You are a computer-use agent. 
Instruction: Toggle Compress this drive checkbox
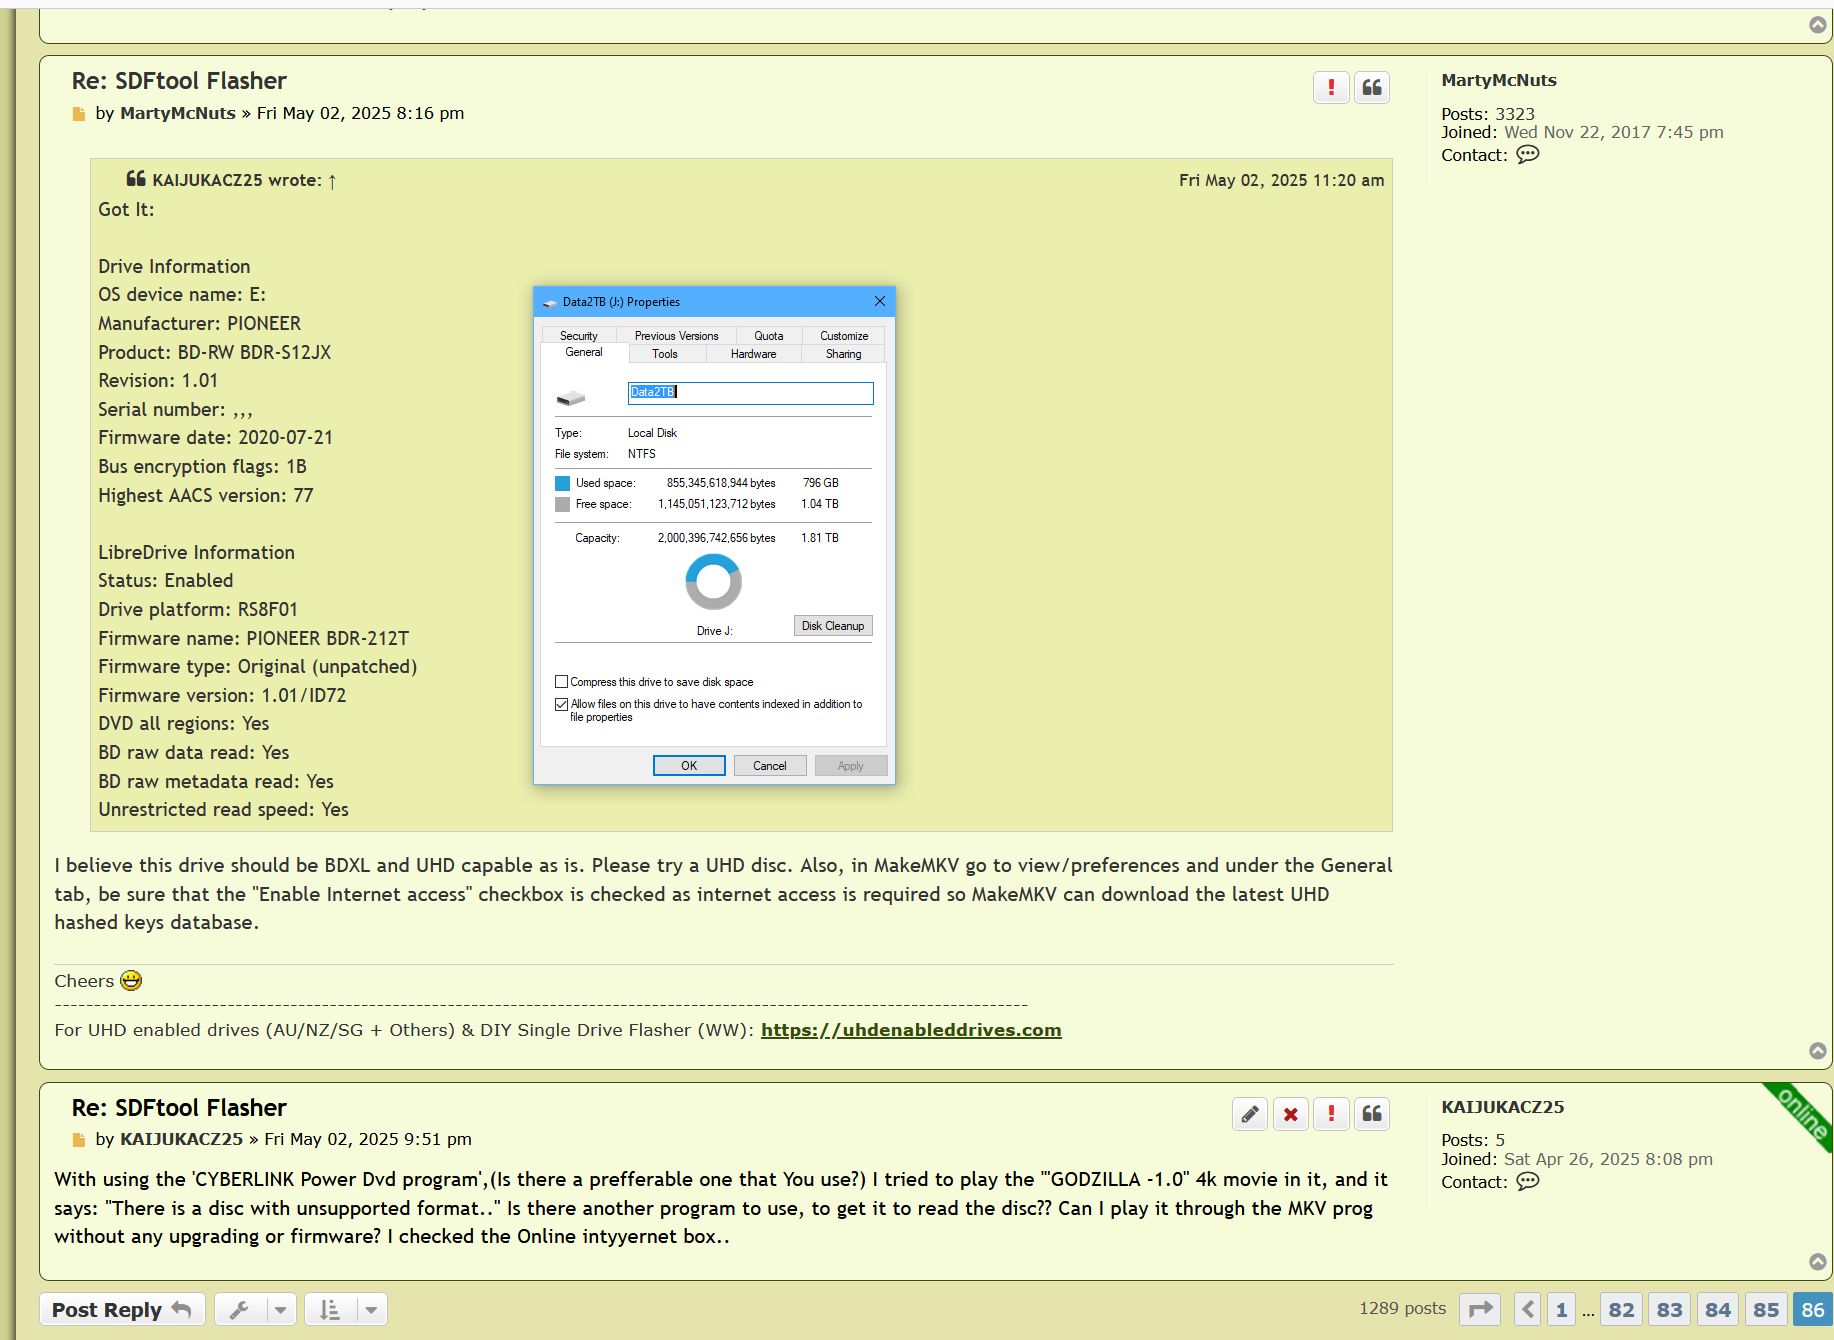click(561, 682)
